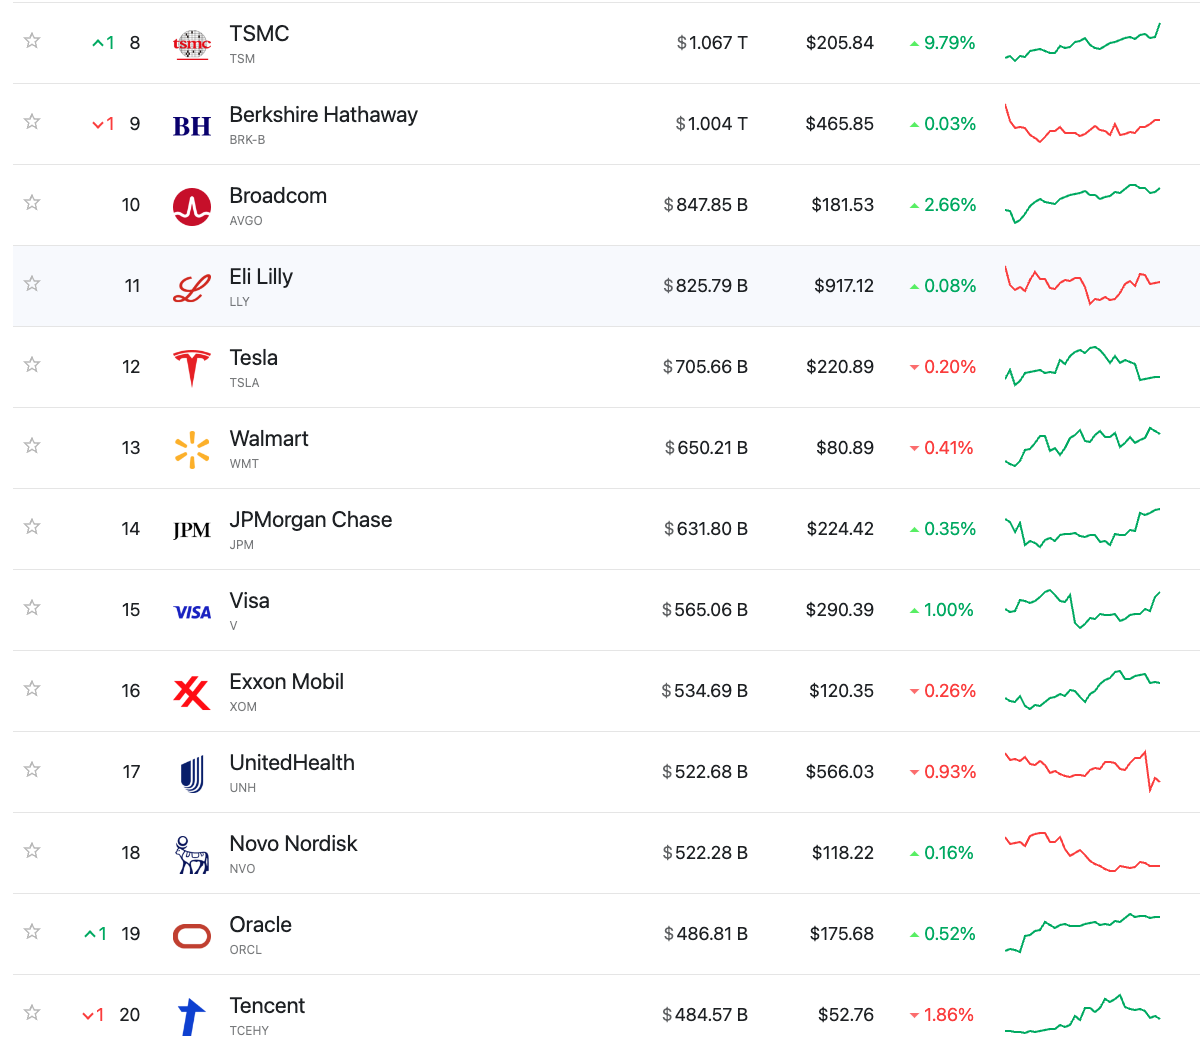This screenshot has height=1055, width=1200.
Task: Open the JPMorgan Chase company link
Action: [x=310, y=520]
